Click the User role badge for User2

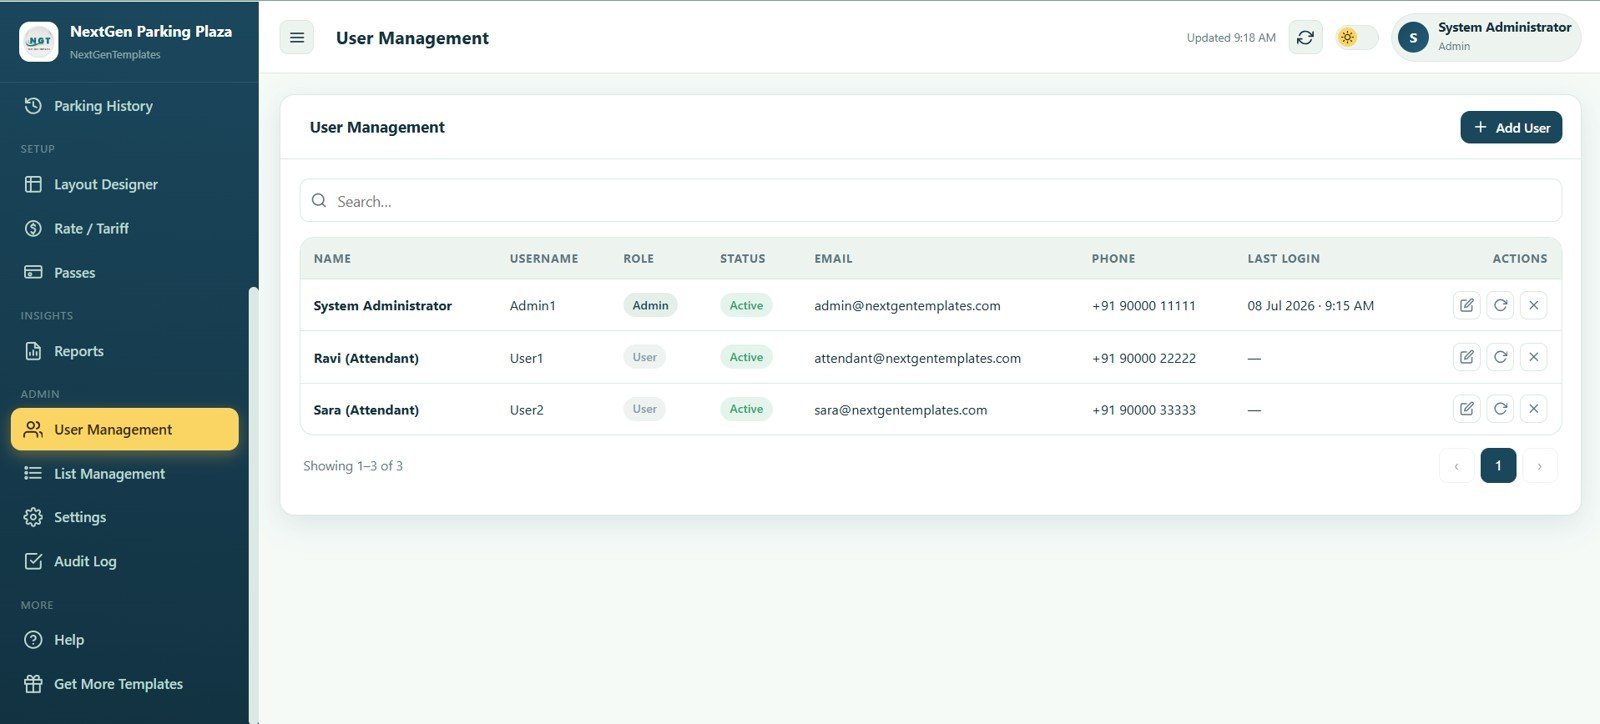pos(644,409)
